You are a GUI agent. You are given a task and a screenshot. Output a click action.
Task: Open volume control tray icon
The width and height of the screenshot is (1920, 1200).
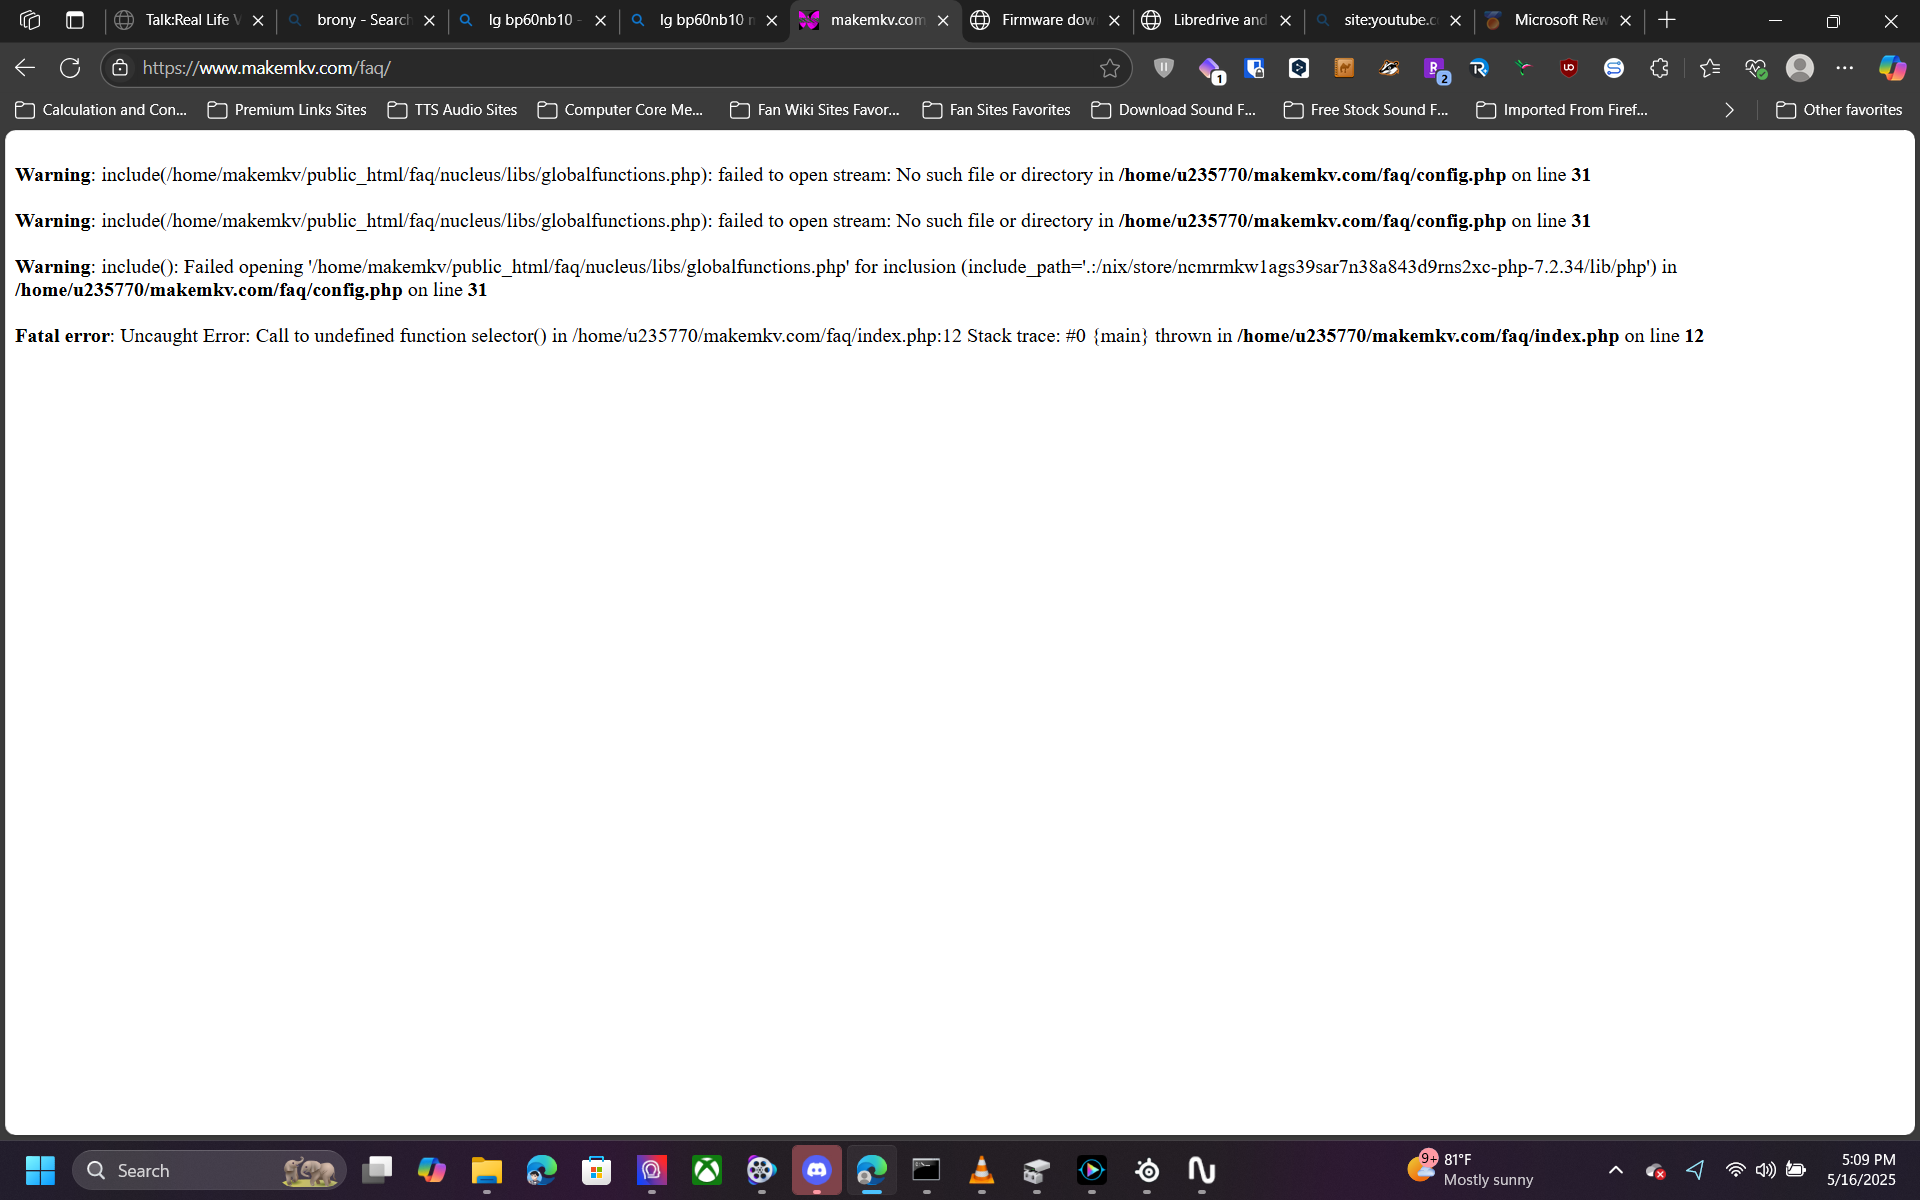click(x=1766, y=1170)
